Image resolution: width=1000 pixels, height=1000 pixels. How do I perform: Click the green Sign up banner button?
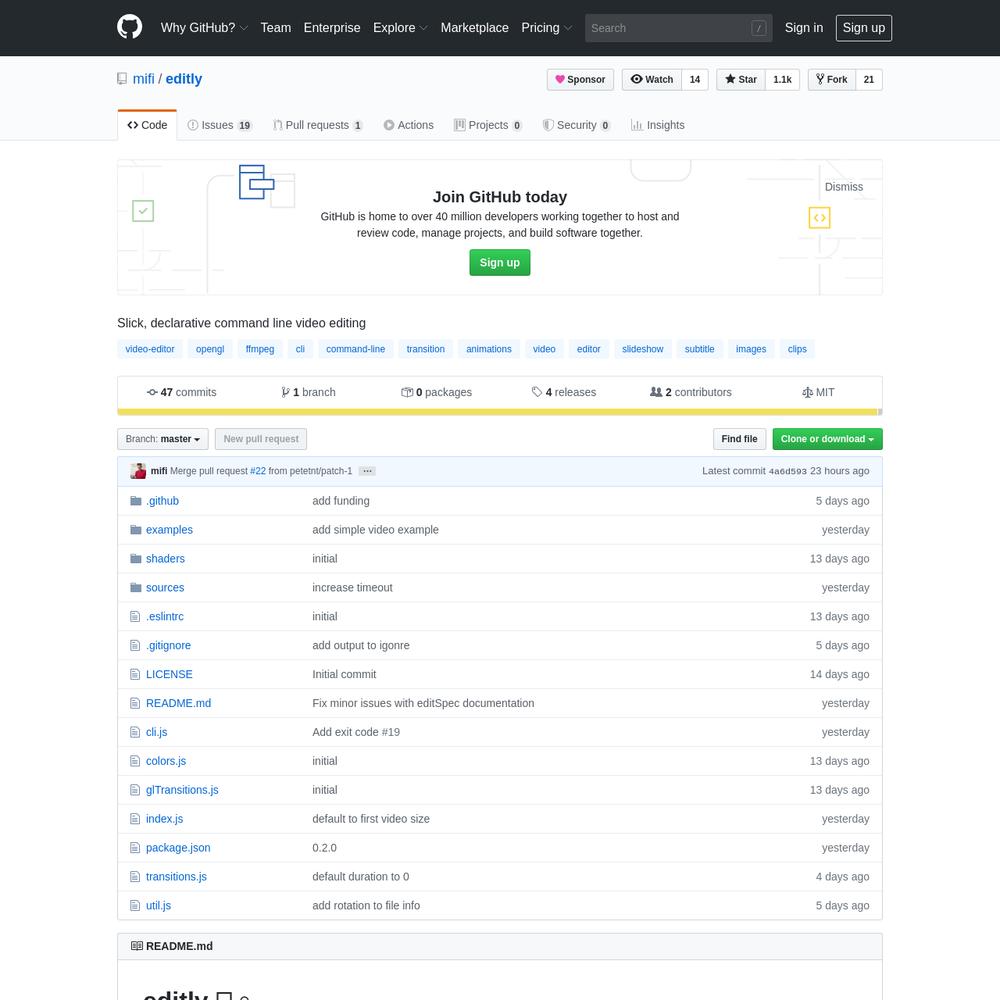[x=499, y=263]
